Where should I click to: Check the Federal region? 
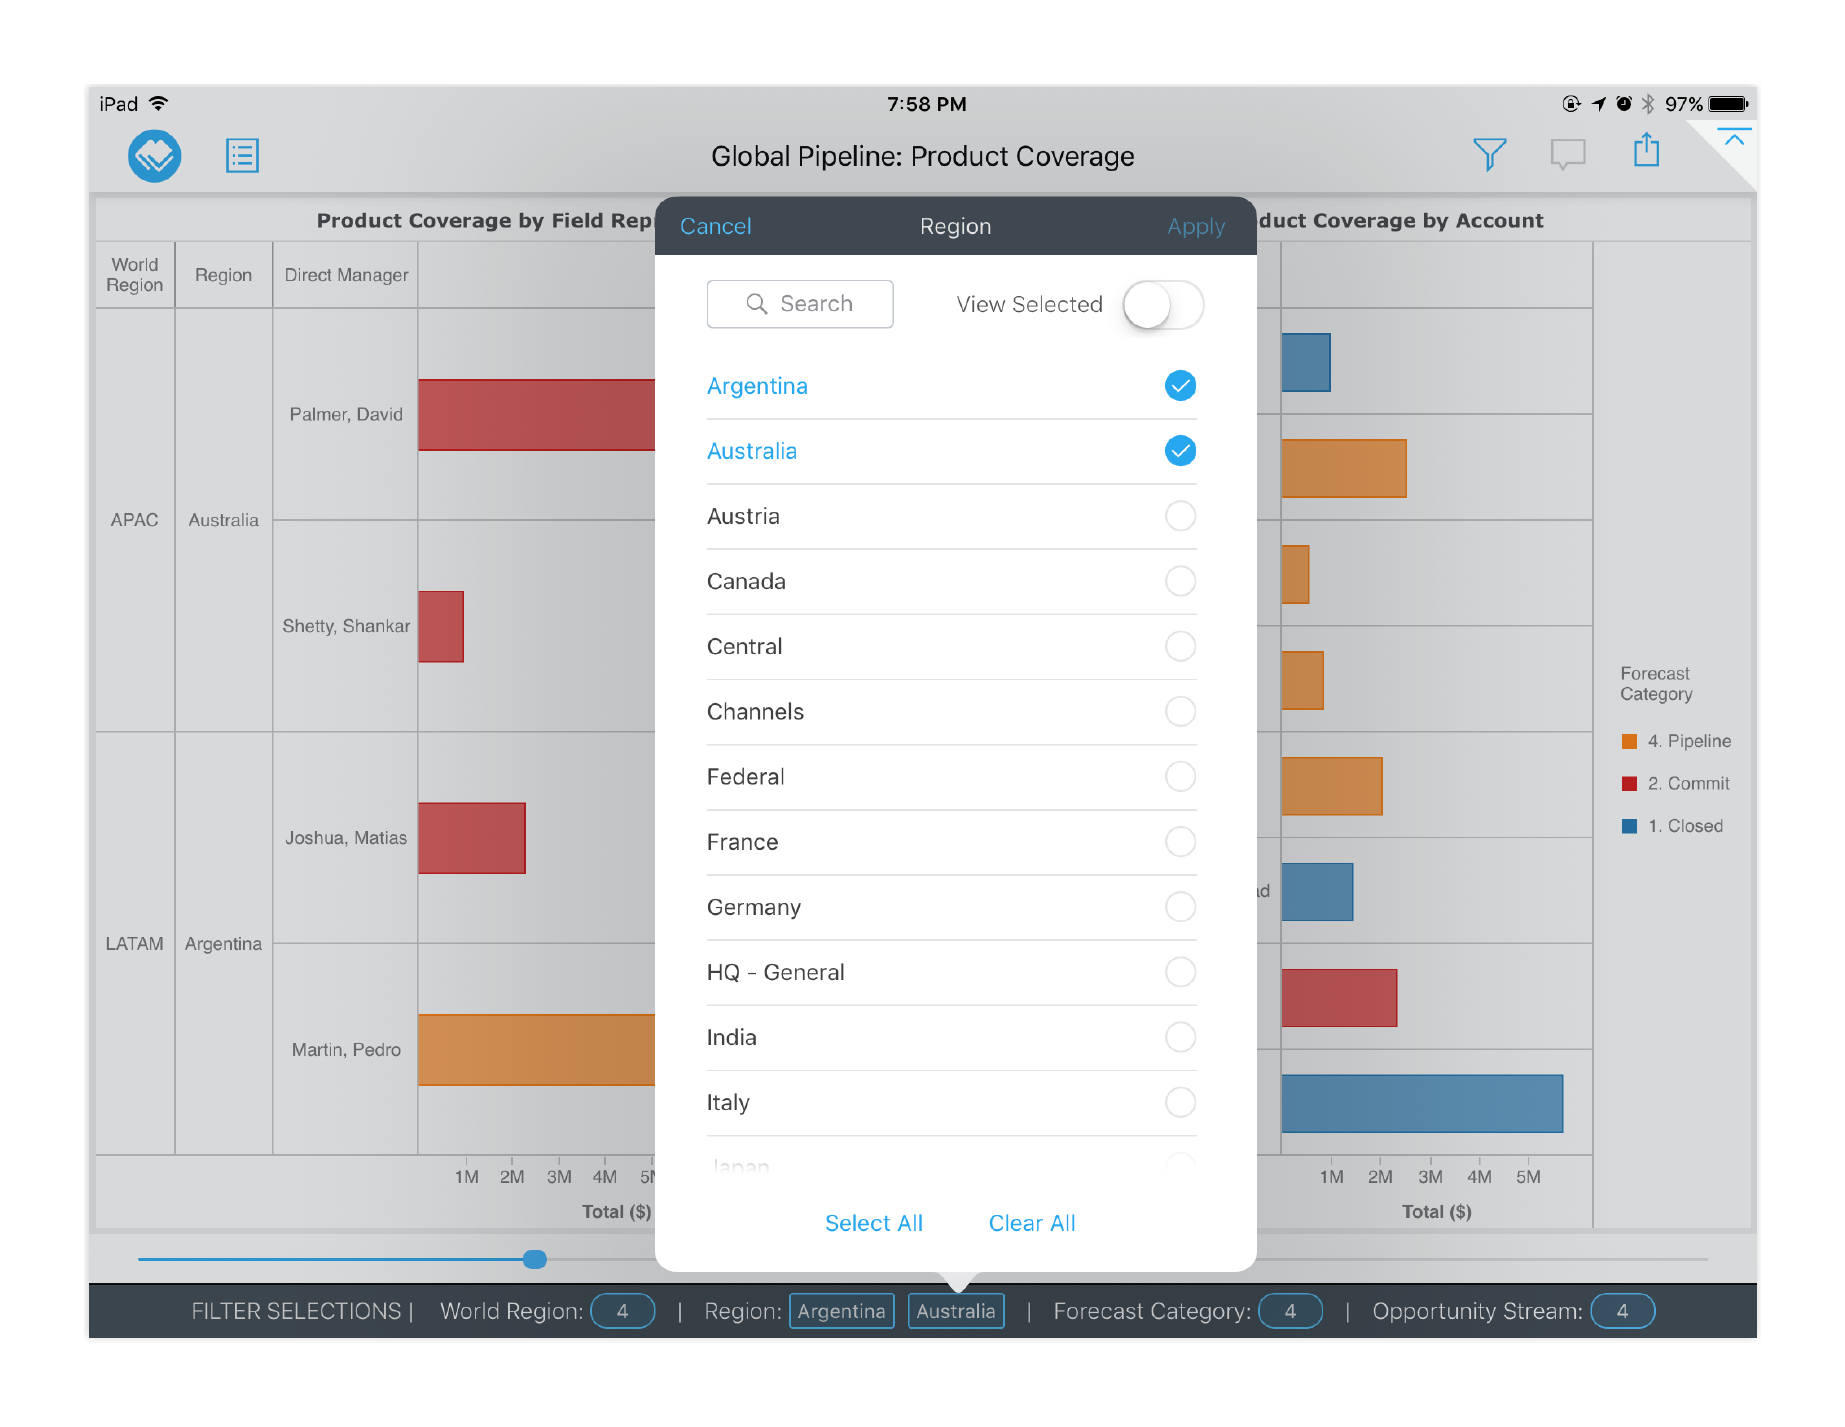click(1180, 777)
